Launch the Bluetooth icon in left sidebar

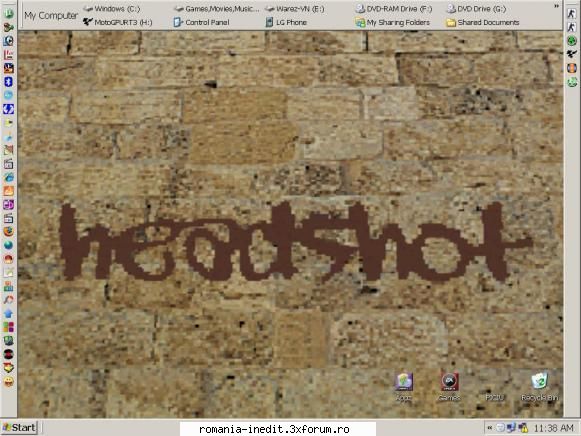[x=9, y=81]
